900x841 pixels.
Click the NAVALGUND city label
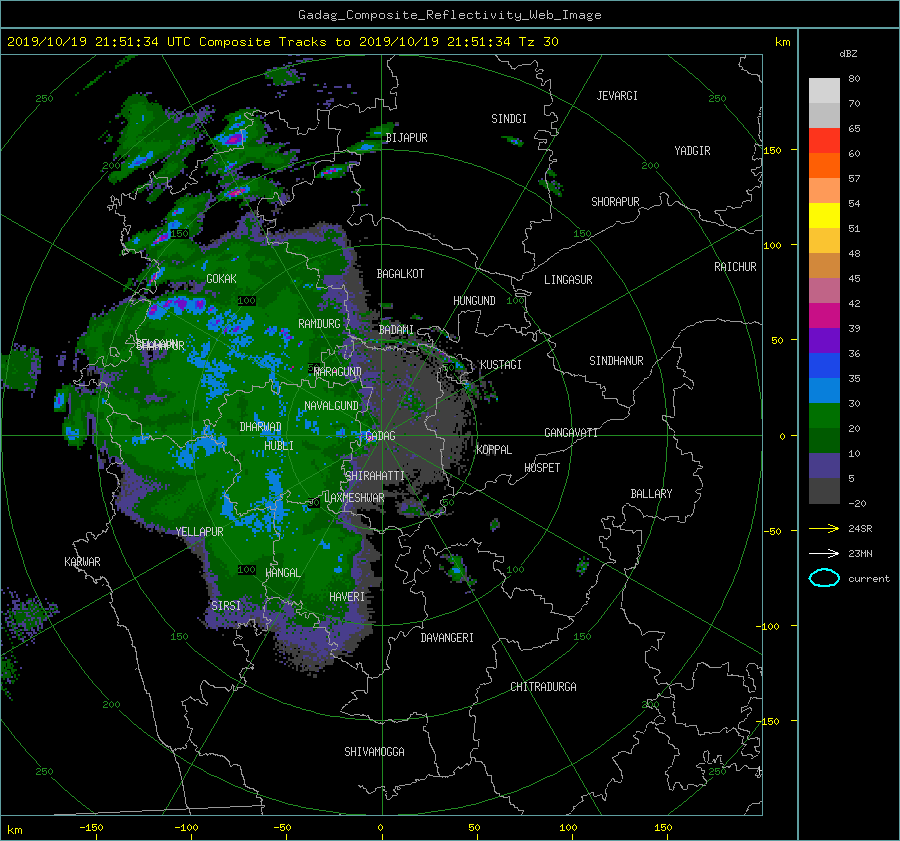(x=332, y=406)
